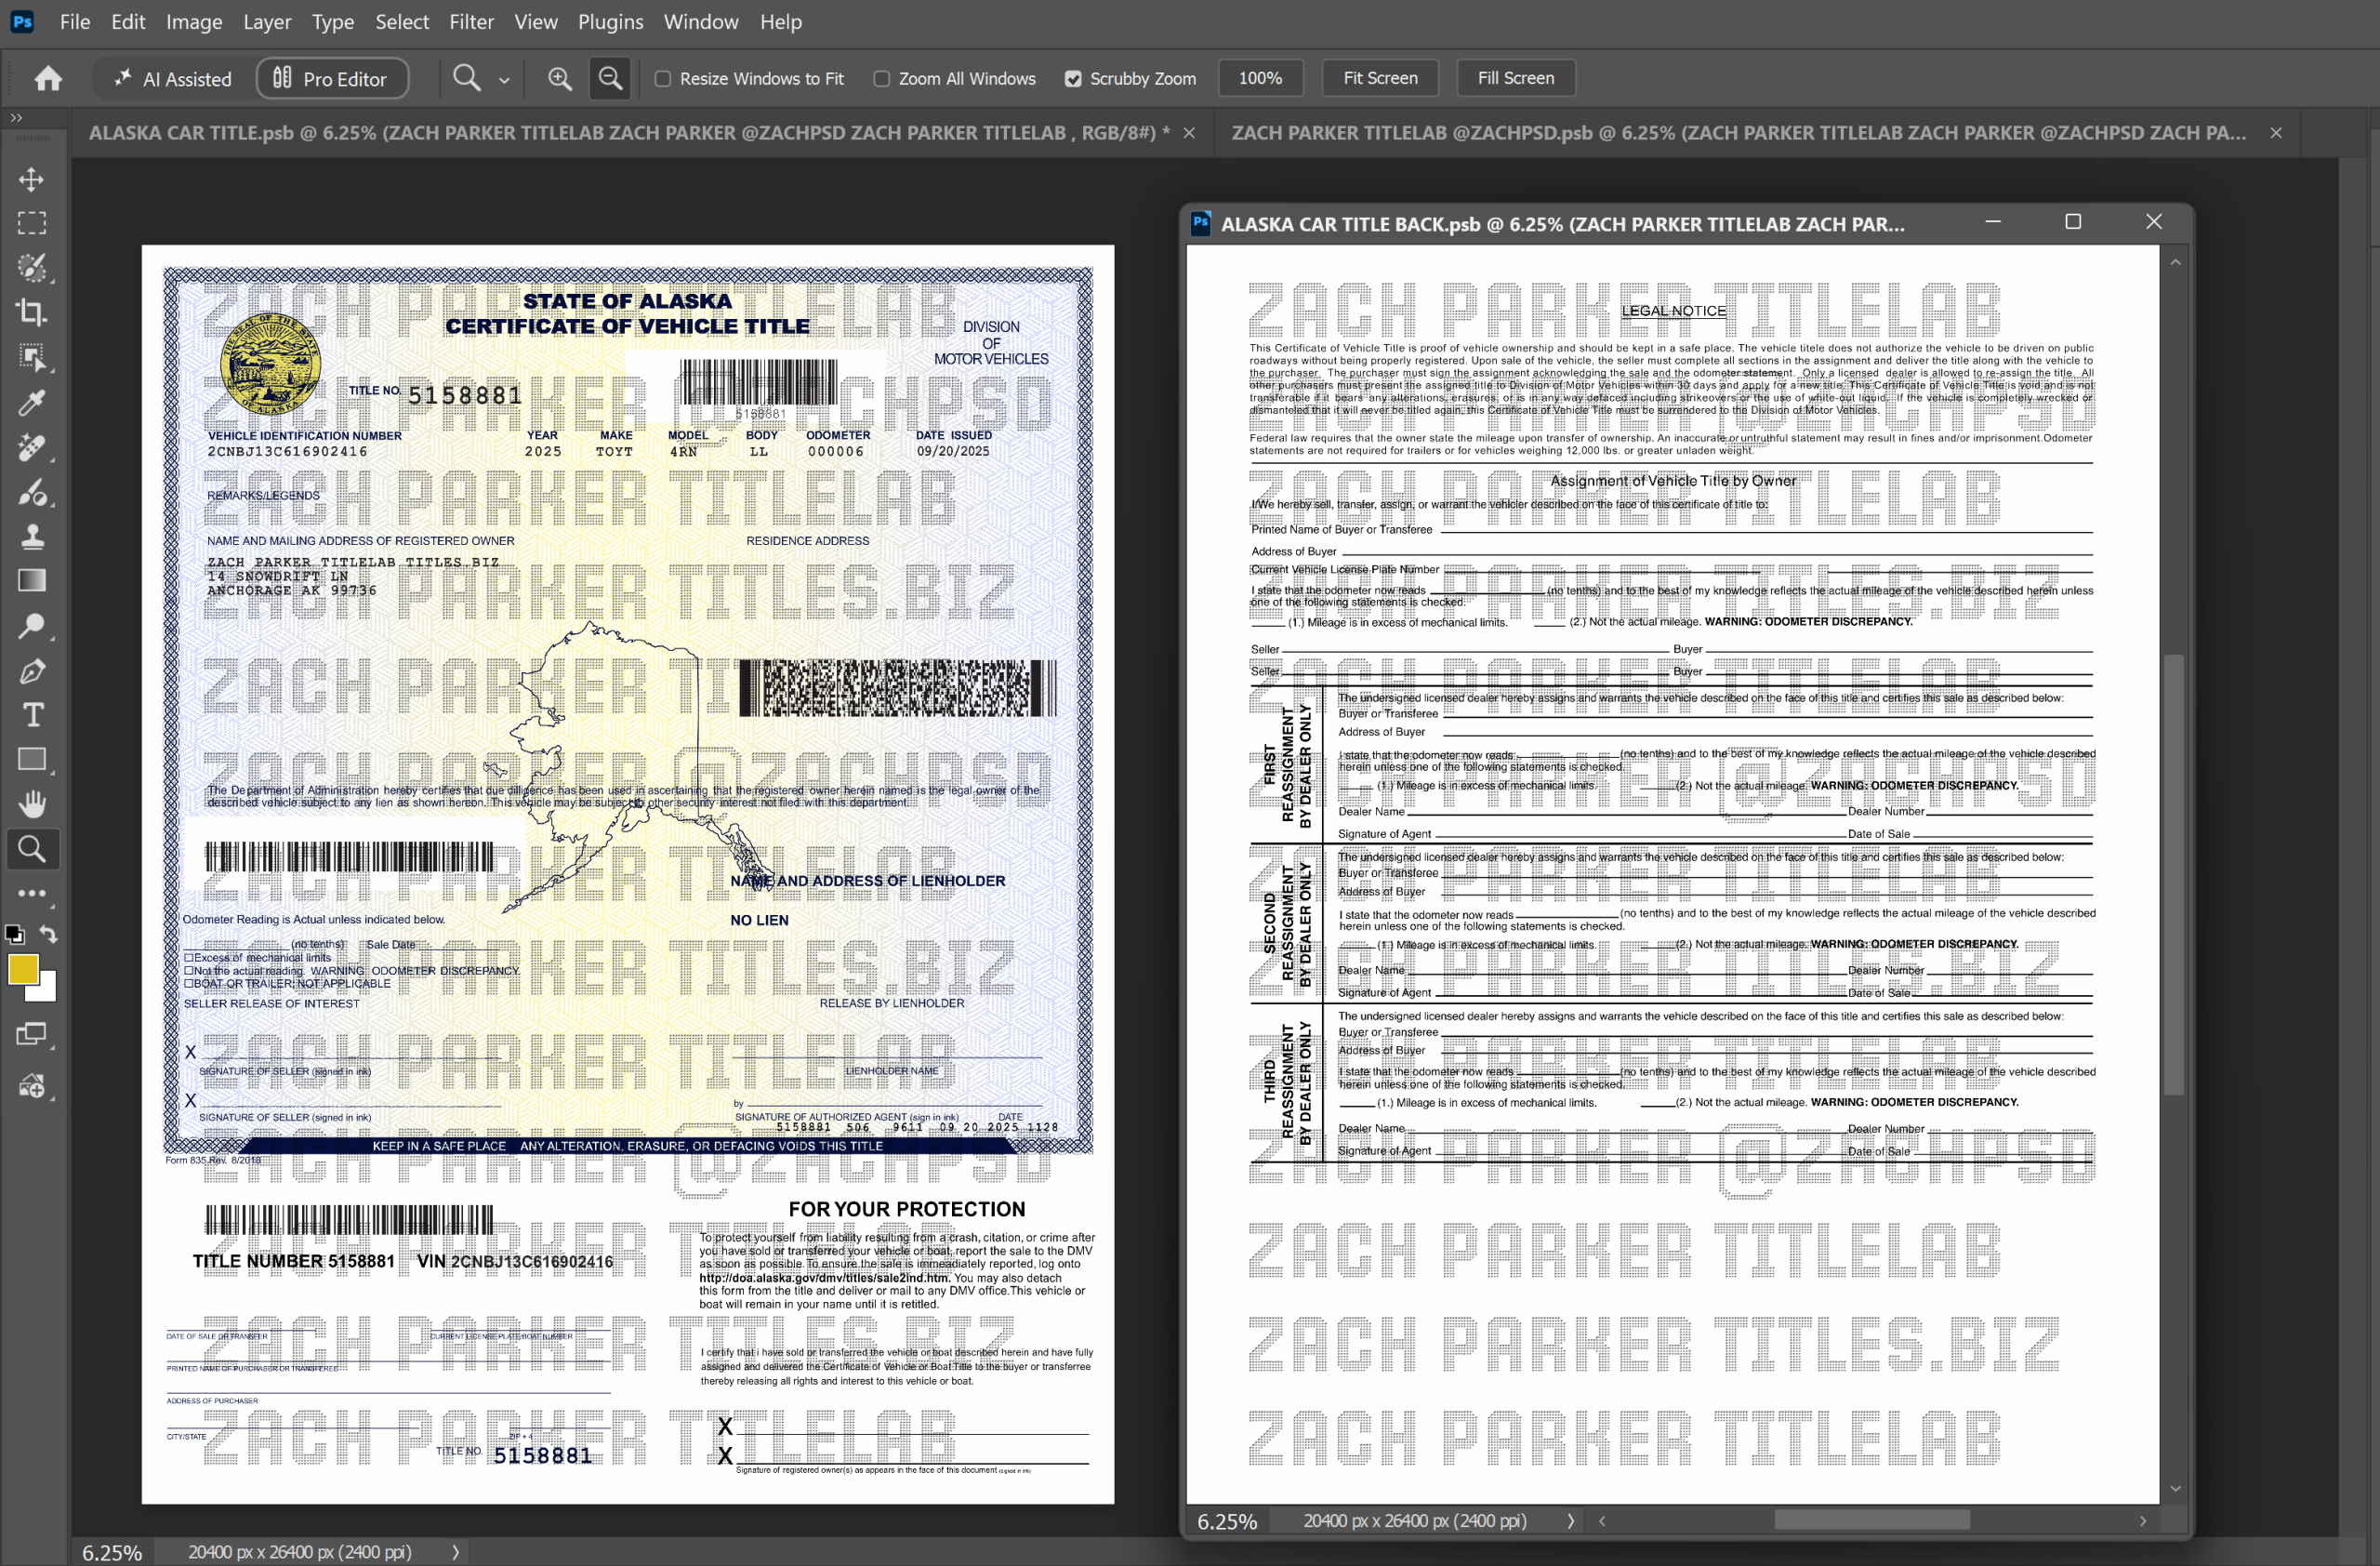
Task: Switch to ZACH PARKER TITLELAB @ZACHPSD.psb tab
Action: click(1738, 133)
